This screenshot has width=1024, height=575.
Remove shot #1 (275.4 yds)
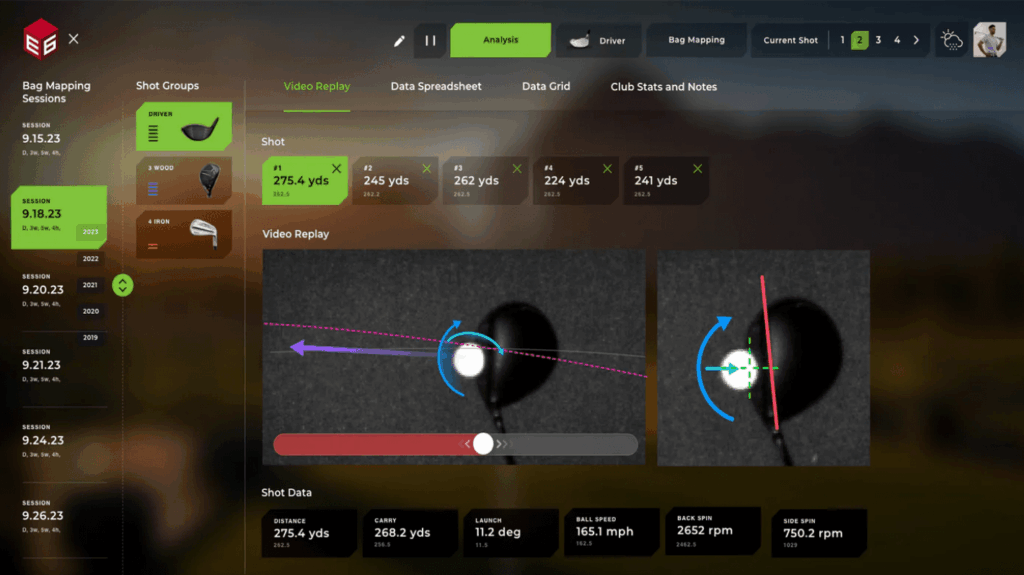click(336, 169)
